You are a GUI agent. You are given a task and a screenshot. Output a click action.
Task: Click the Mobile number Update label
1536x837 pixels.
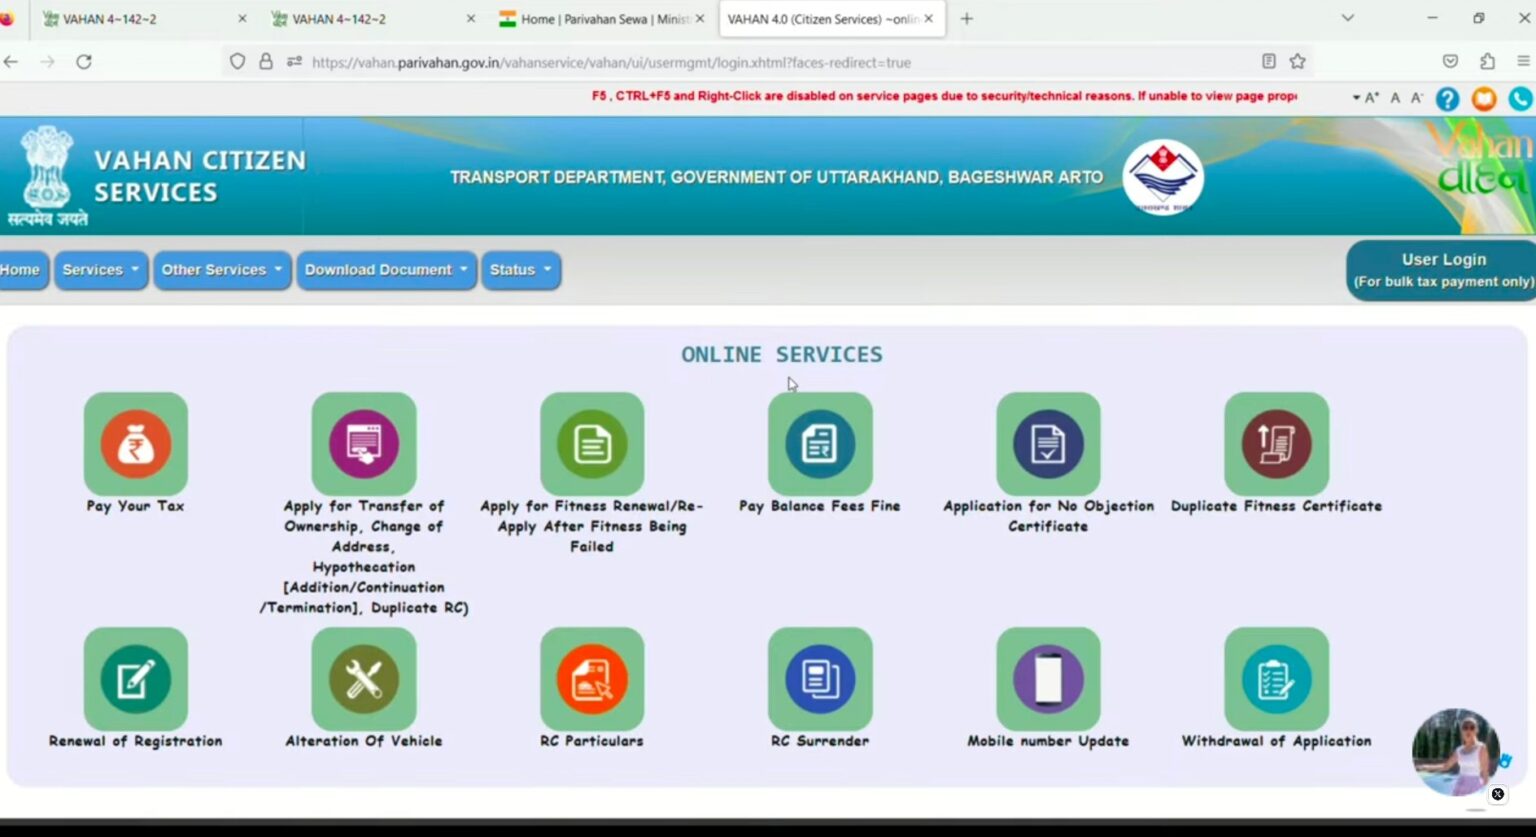(x=1048, y=741)
